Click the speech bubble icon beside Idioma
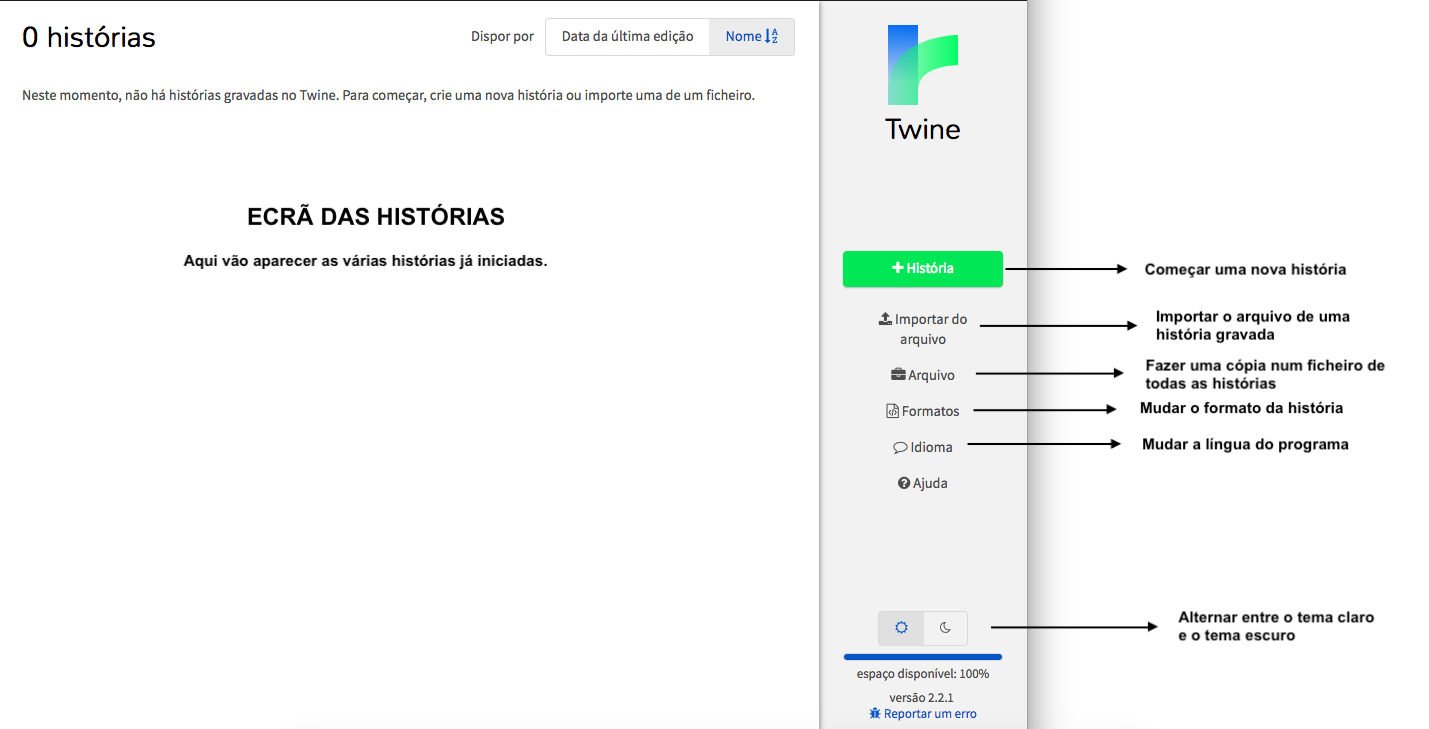This screenshot has height=729, width=1429. click(x=900, y=448)
